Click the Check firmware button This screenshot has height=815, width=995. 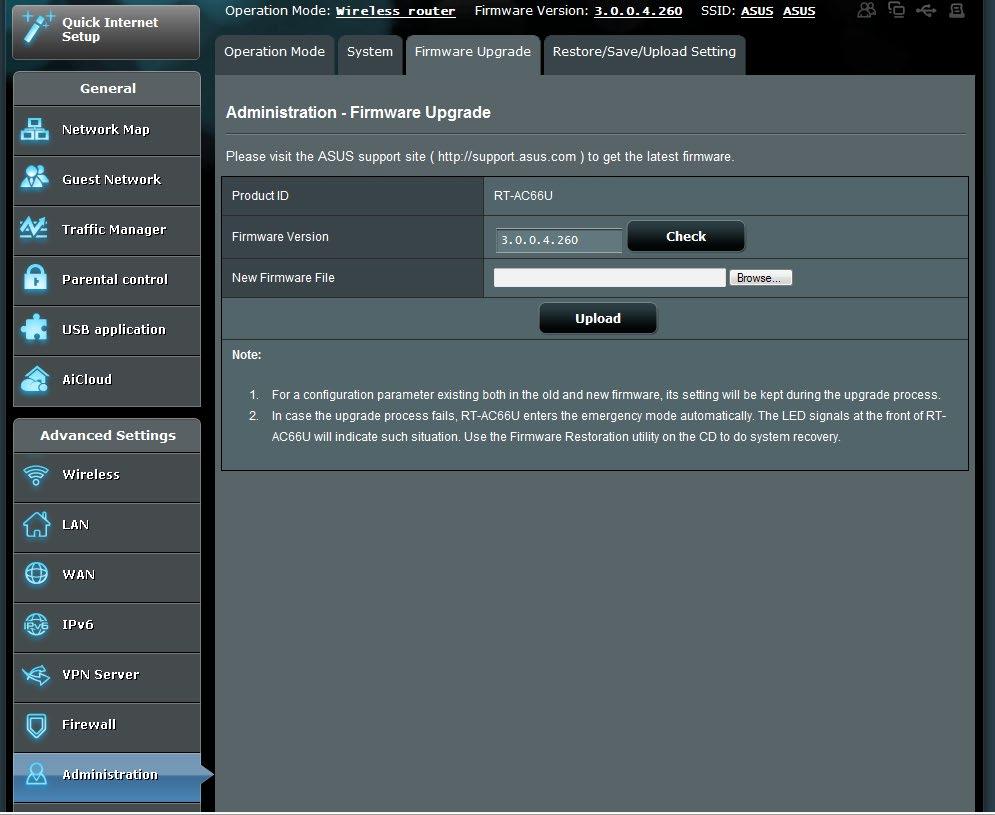click(685, 236)
